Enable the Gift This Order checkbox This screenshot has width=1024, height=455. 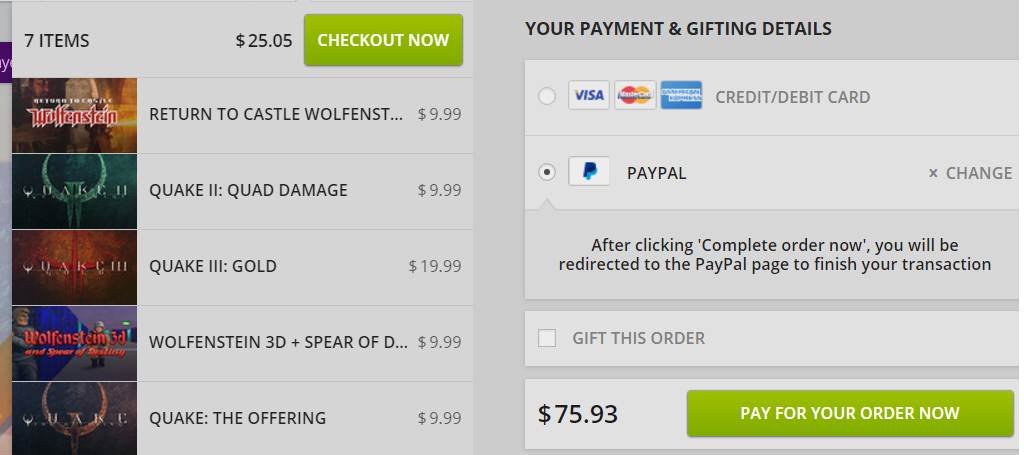tap(547, 338)
